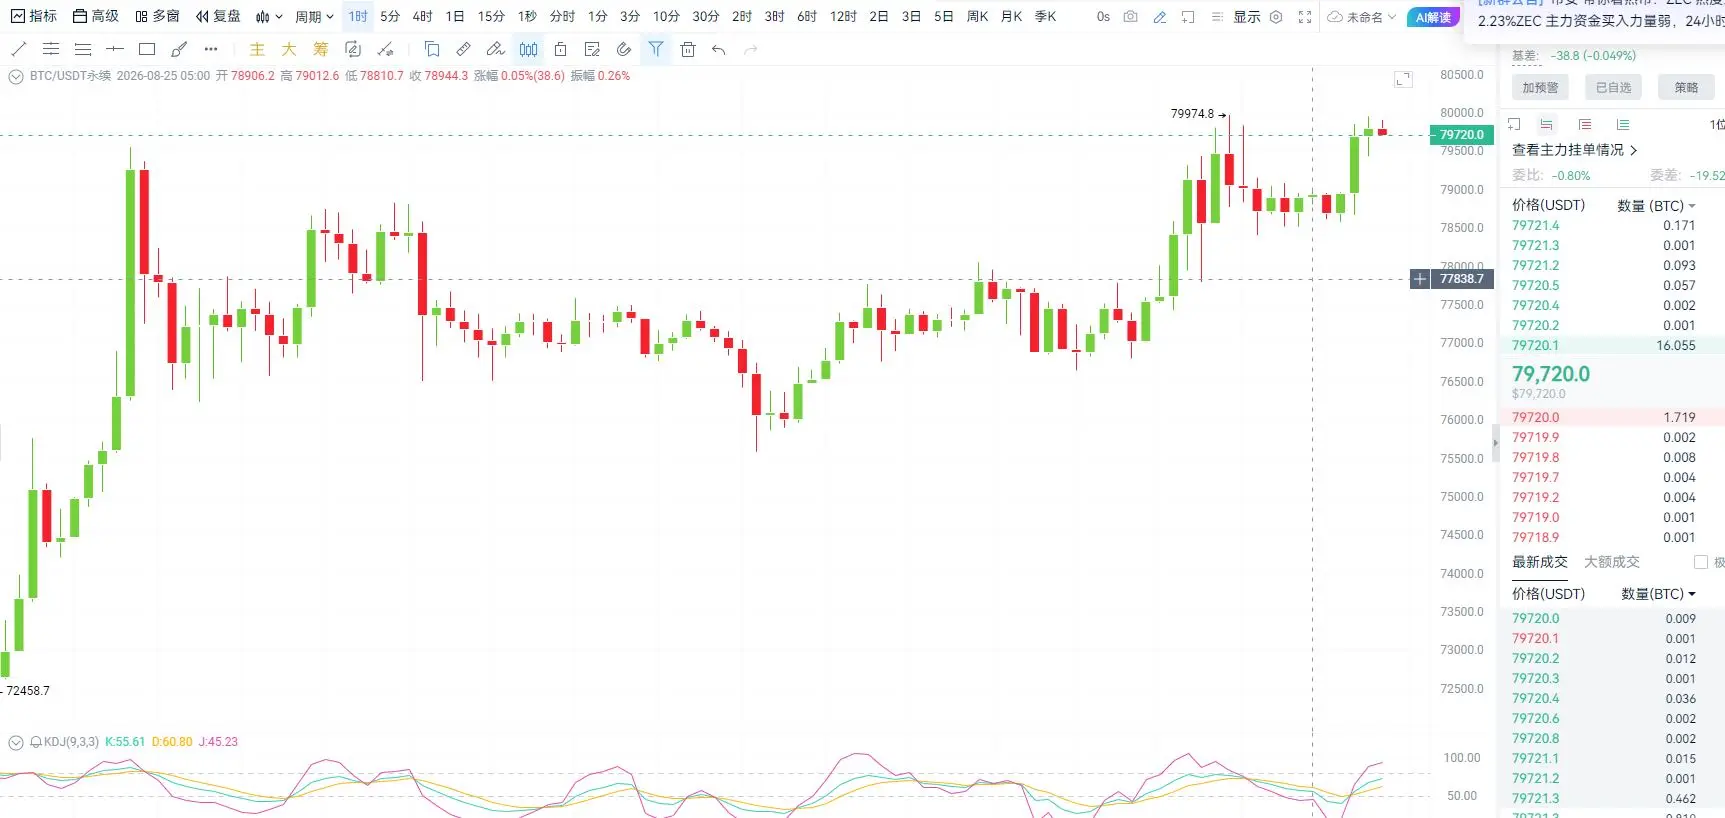
Task: Click the 筹 chip distribution icon
Action: [320, 49]
